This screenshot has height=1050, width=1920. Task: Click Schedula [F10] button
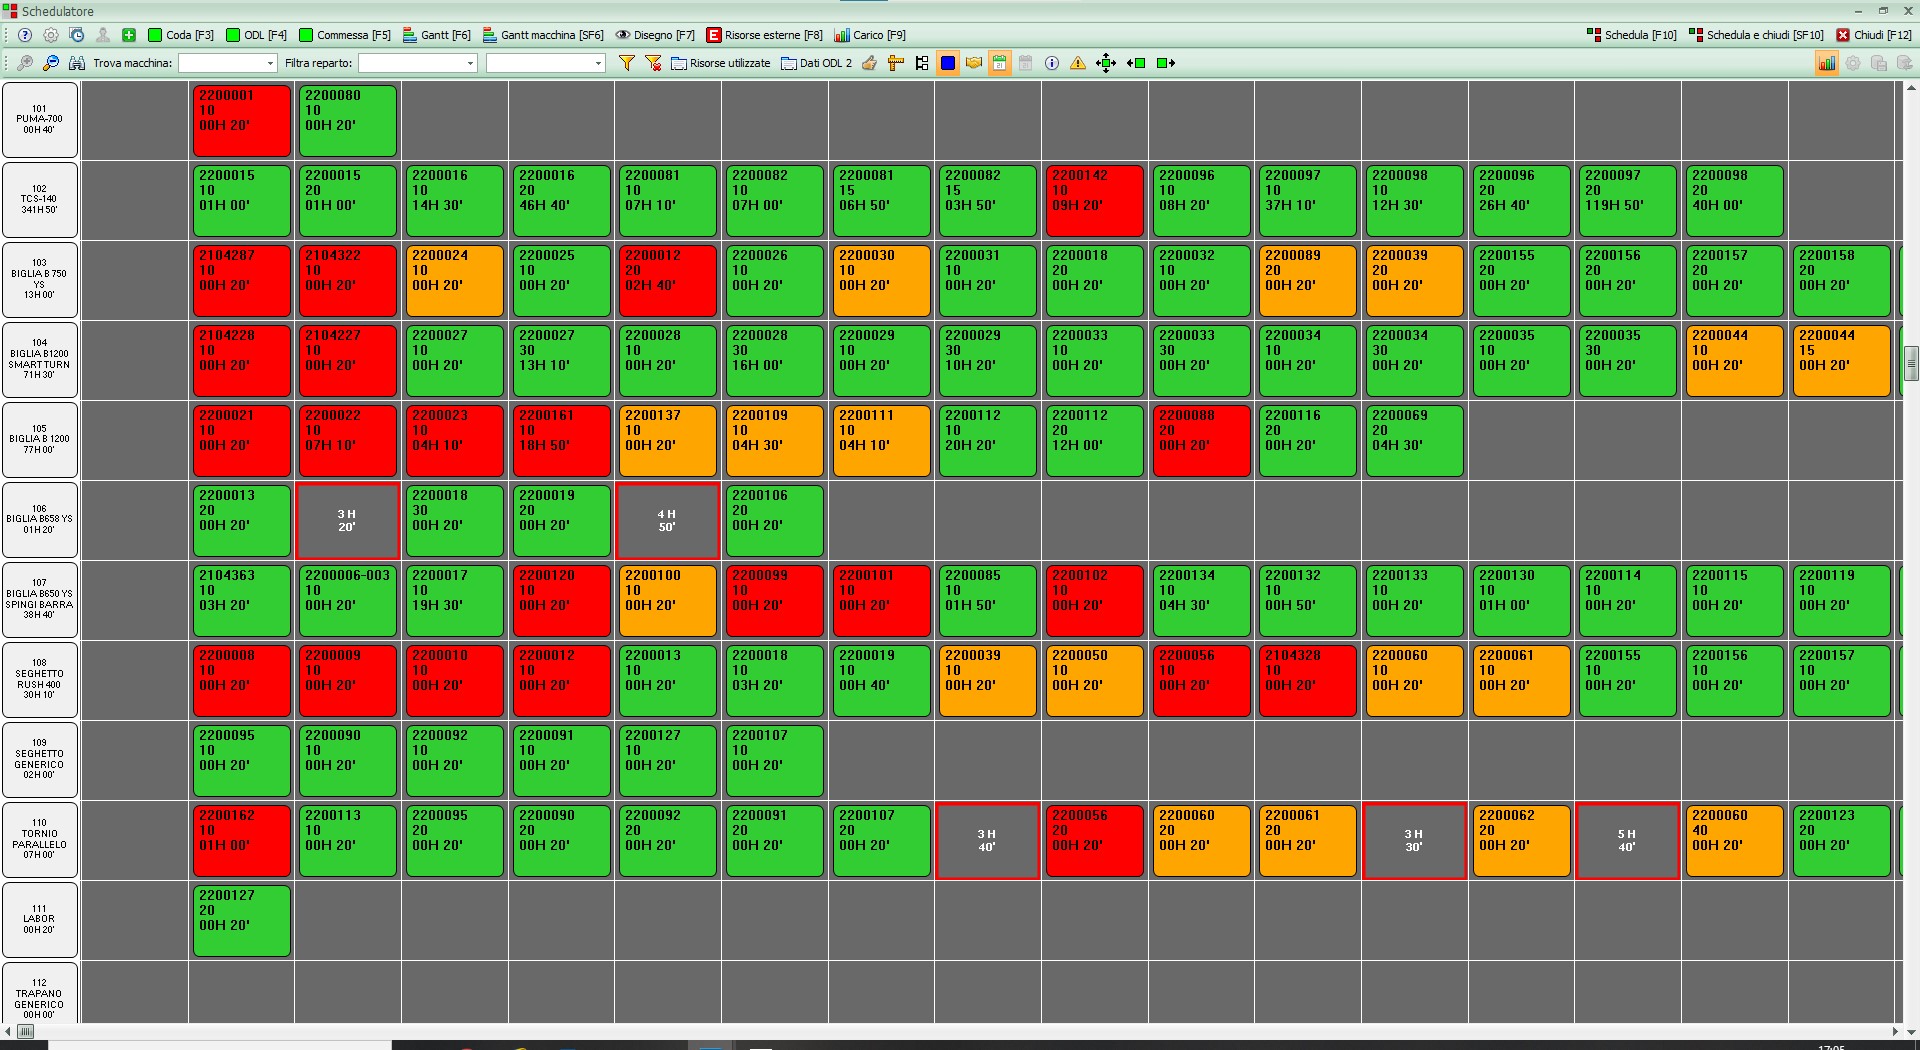point(1632,35)
